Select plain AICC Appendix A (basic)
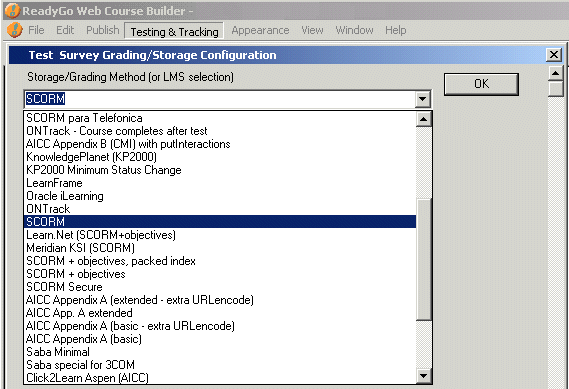The image size is (569, 389). 220,339
